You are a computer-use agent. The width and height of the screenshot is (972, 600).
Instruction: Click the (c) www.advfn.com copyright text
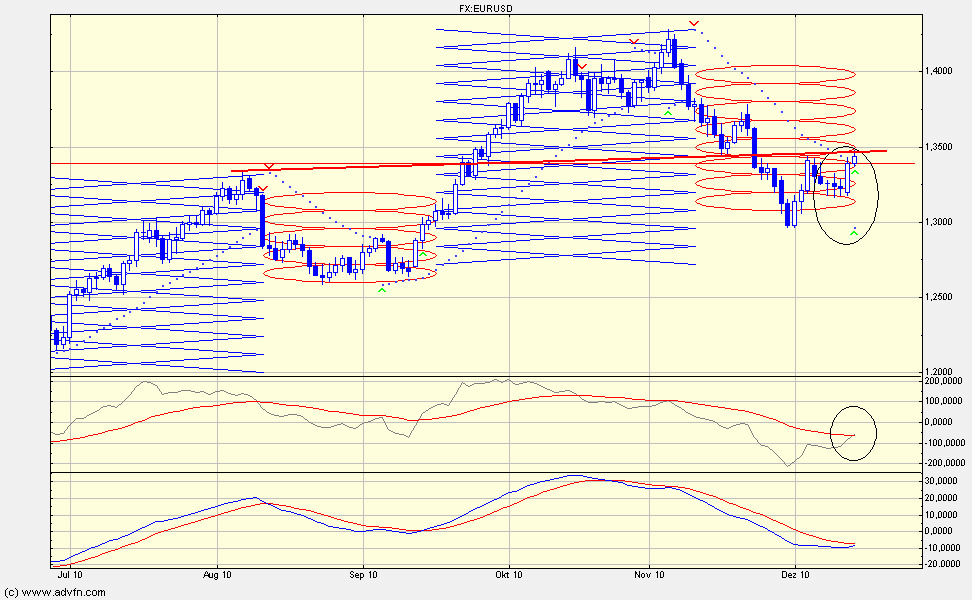(x=55, y=593)
